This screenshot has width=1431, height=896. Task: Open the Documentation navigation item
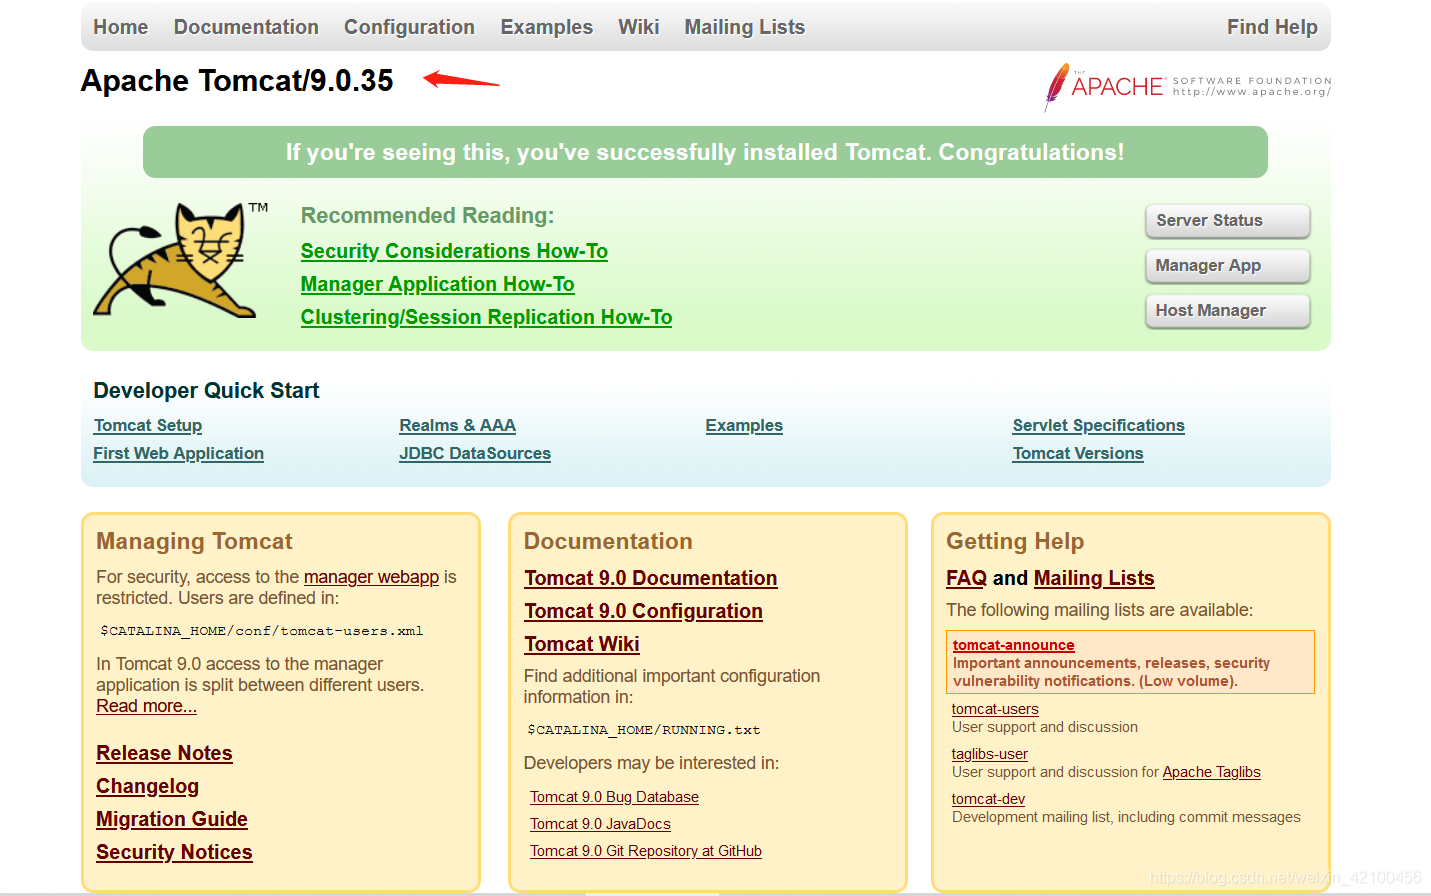[x=246, y=27]
